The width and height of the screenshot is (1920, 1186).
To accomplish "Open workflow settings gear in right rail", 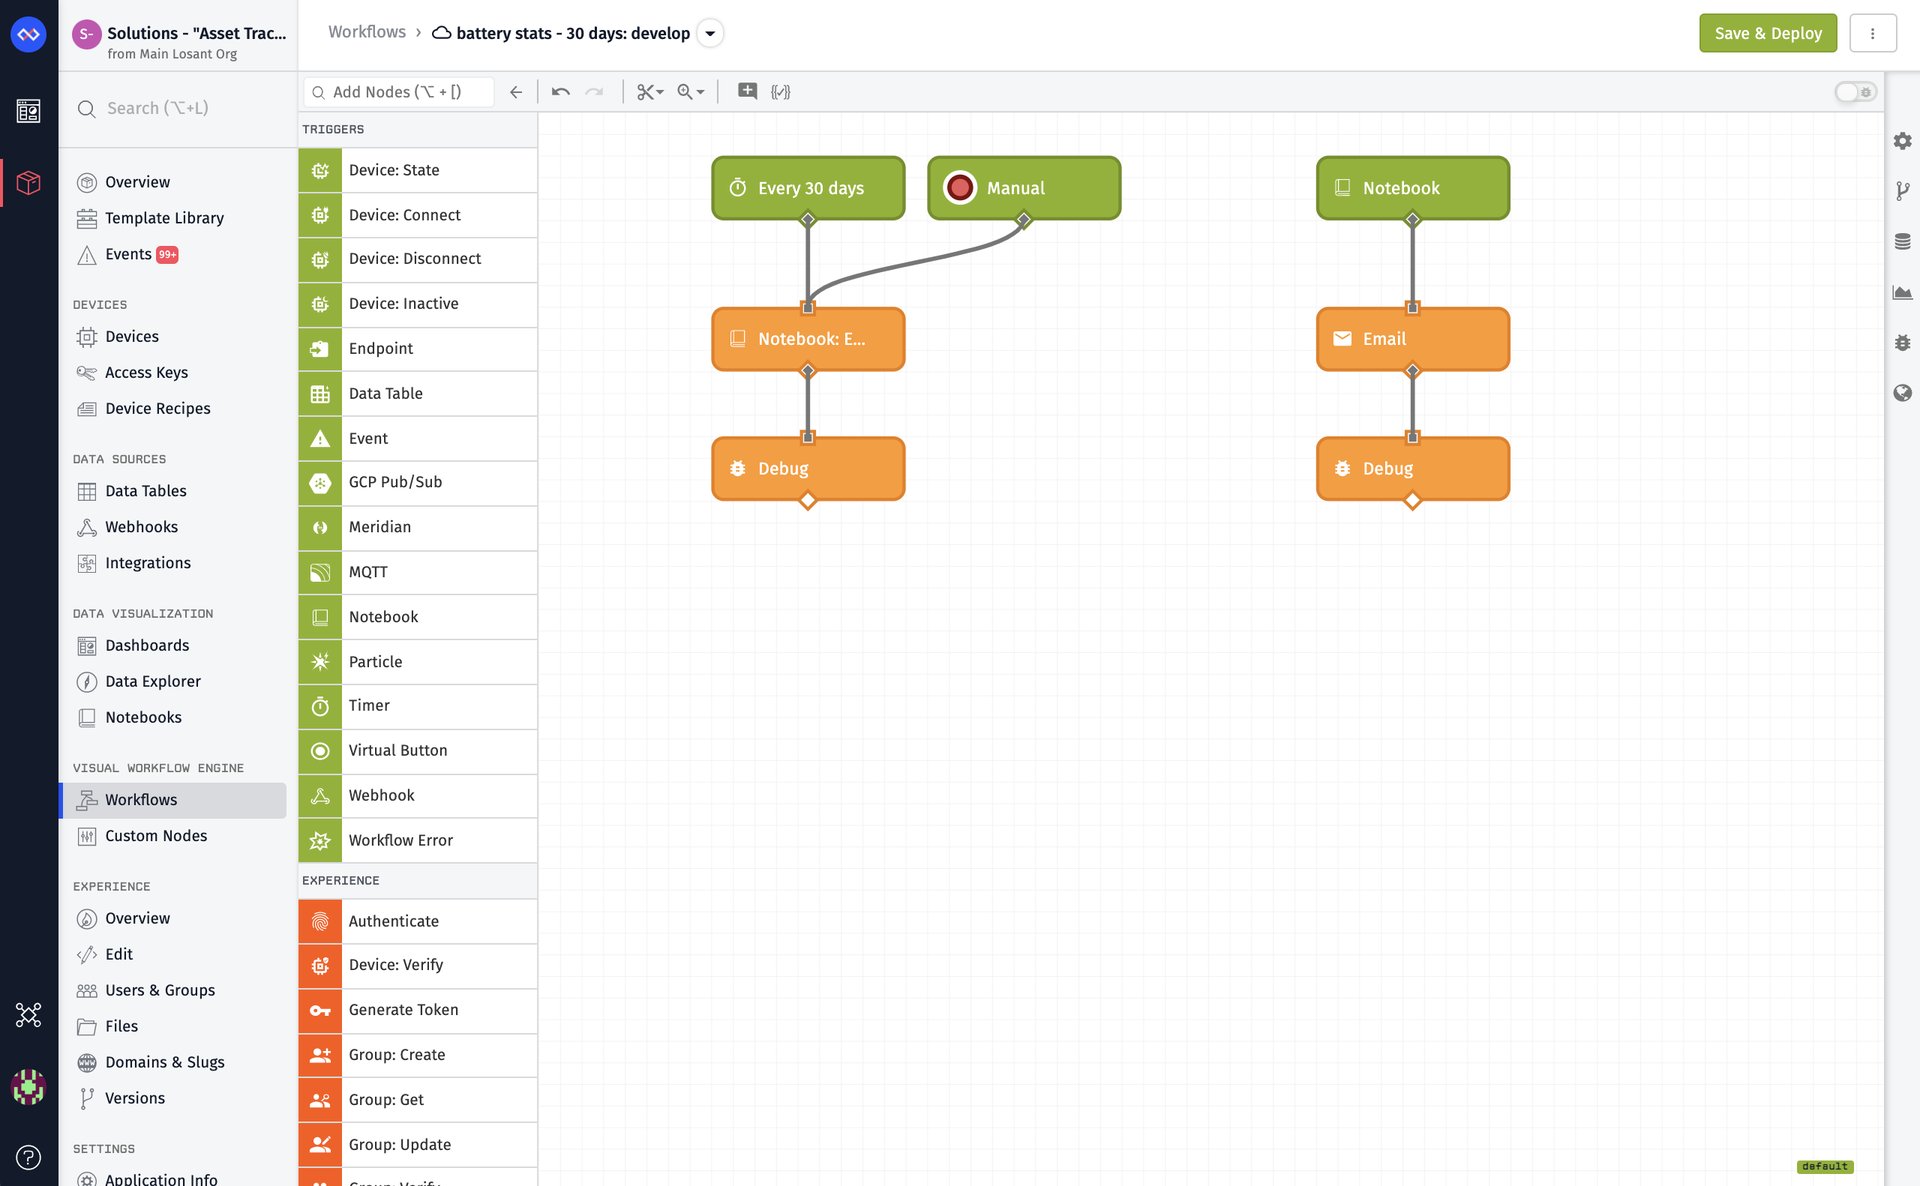I will (x=1902, y=141).
